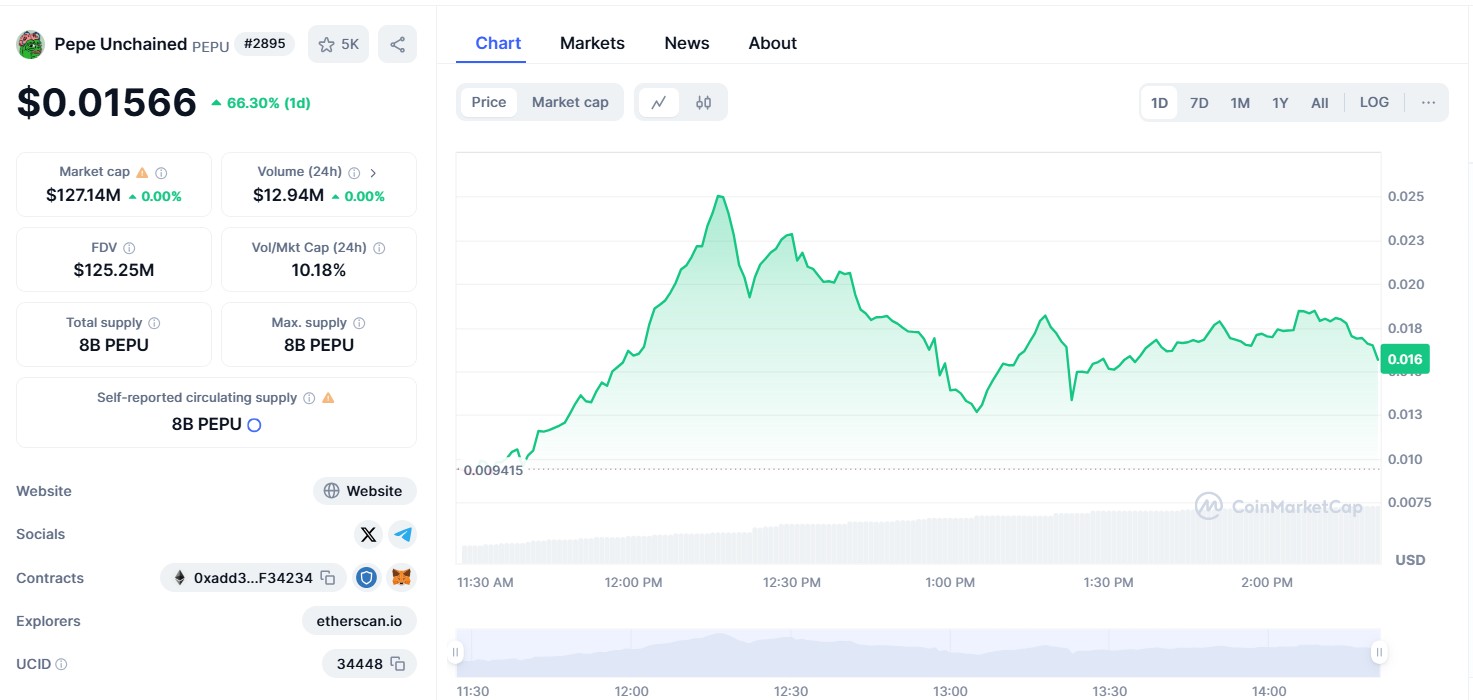Expand Volume (24h) details chevron
This screenshot has width=1473, height=700.
[x=373, y=173]
